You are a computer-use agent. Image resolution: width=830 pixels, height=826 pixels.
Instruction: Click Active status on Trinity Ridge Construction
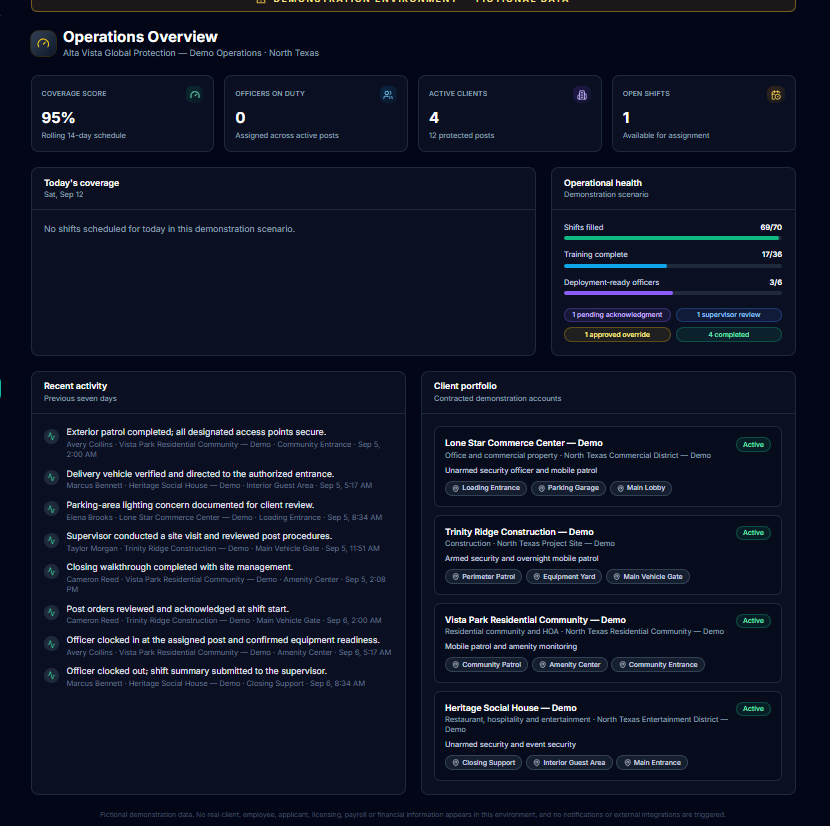pyautogui.click(x=753, y=533)
